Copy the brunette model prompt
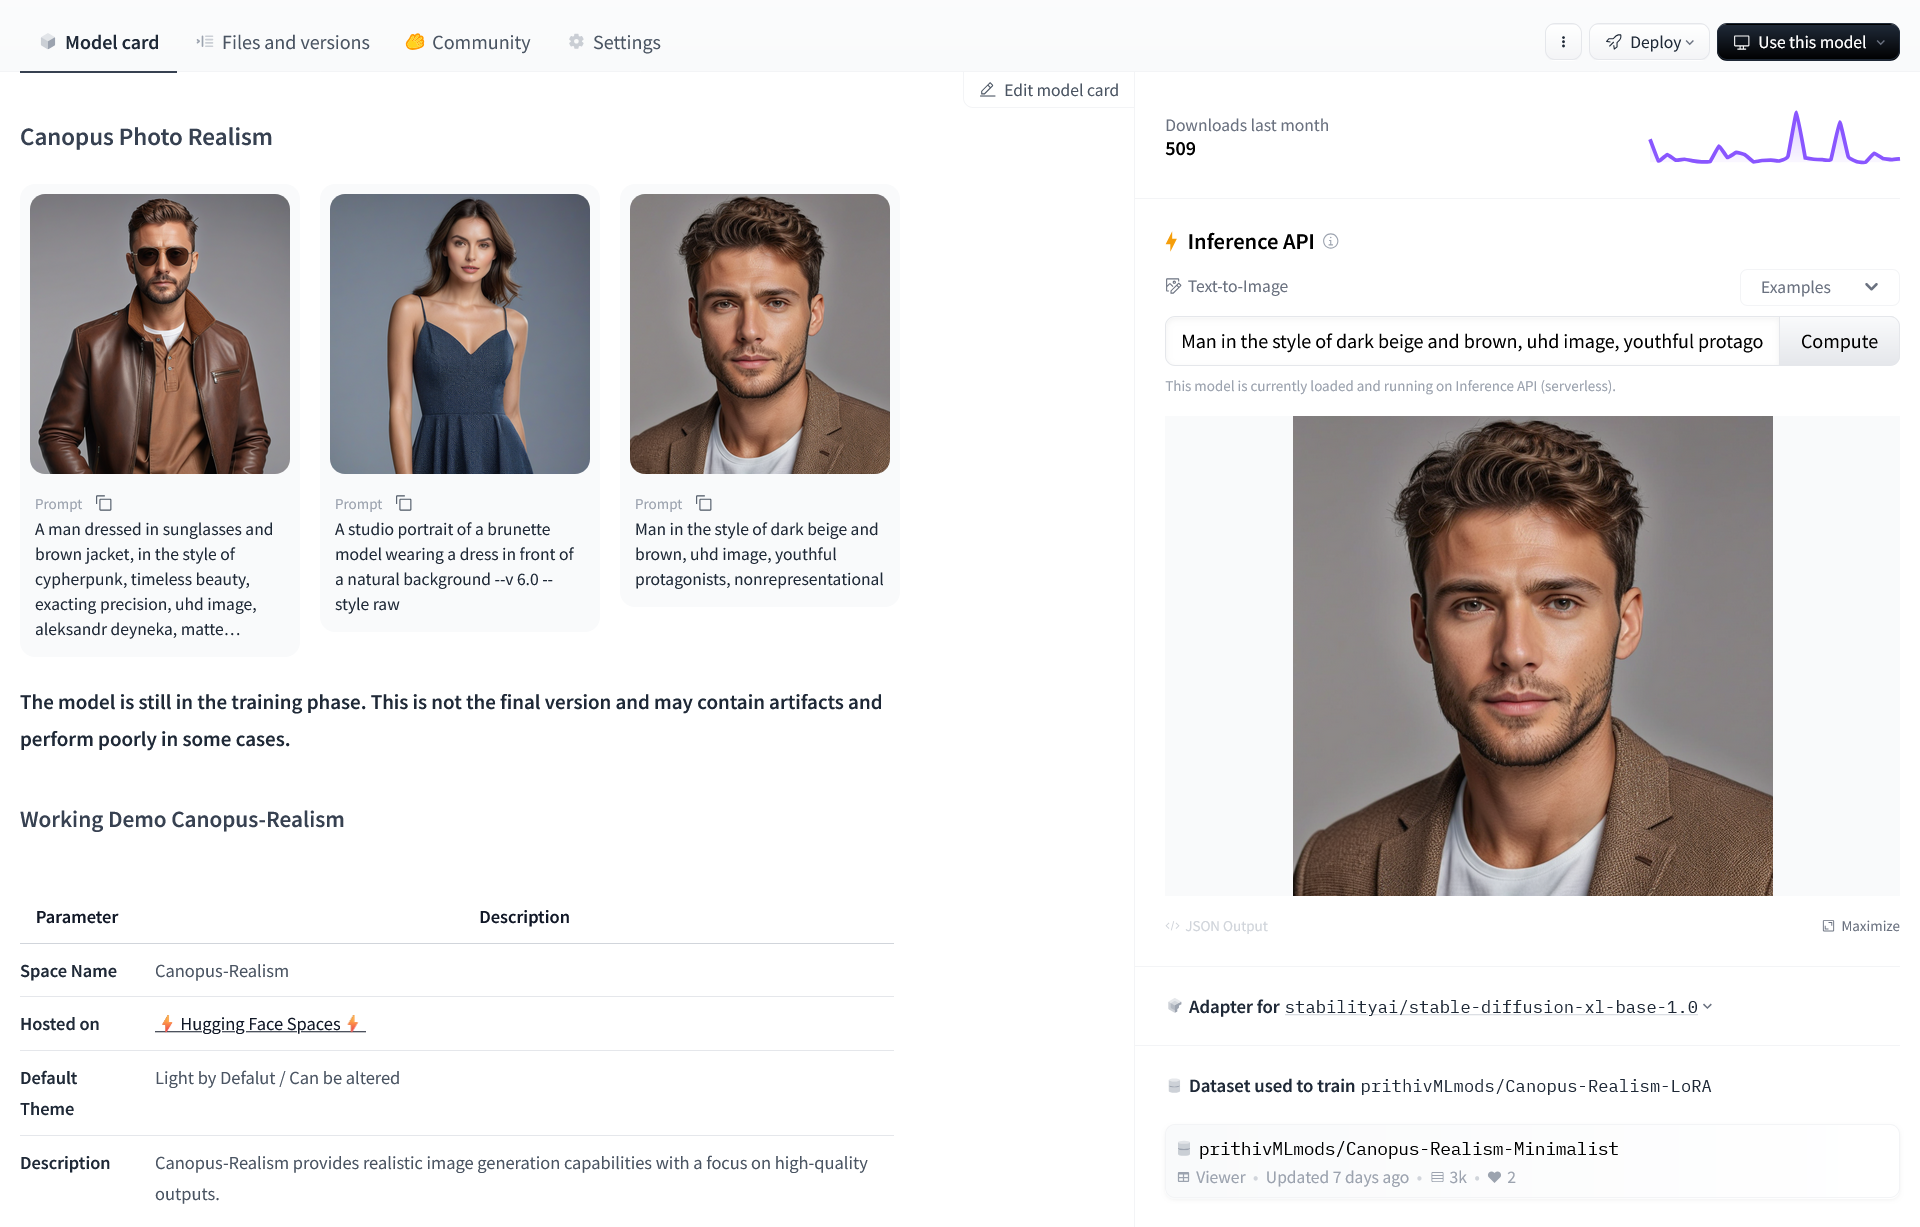 (x=404, y=503)
